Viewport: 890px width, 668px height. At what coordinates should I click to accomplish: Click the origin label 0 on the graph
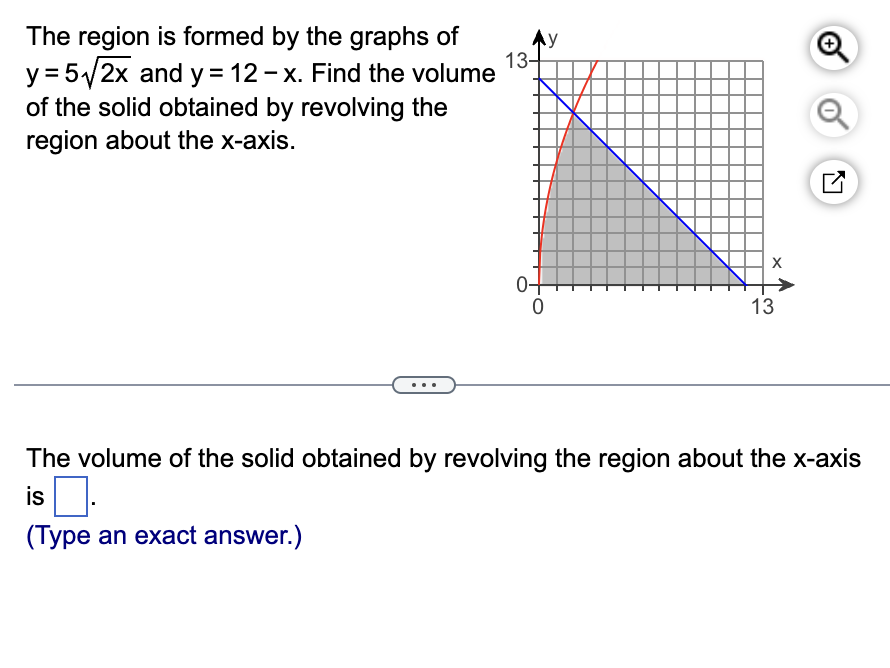tap(536, 305)
